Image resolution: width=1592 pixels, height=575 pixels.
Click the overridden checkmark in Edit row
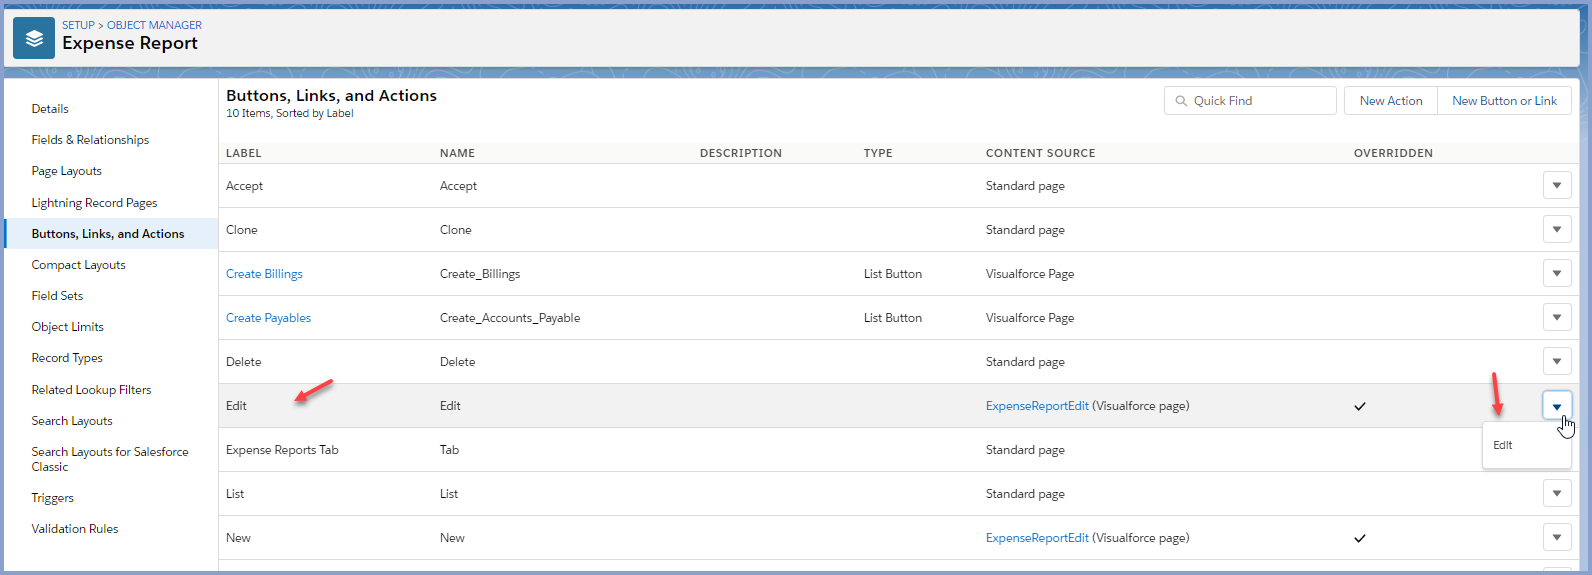(x=1360, y=406)
